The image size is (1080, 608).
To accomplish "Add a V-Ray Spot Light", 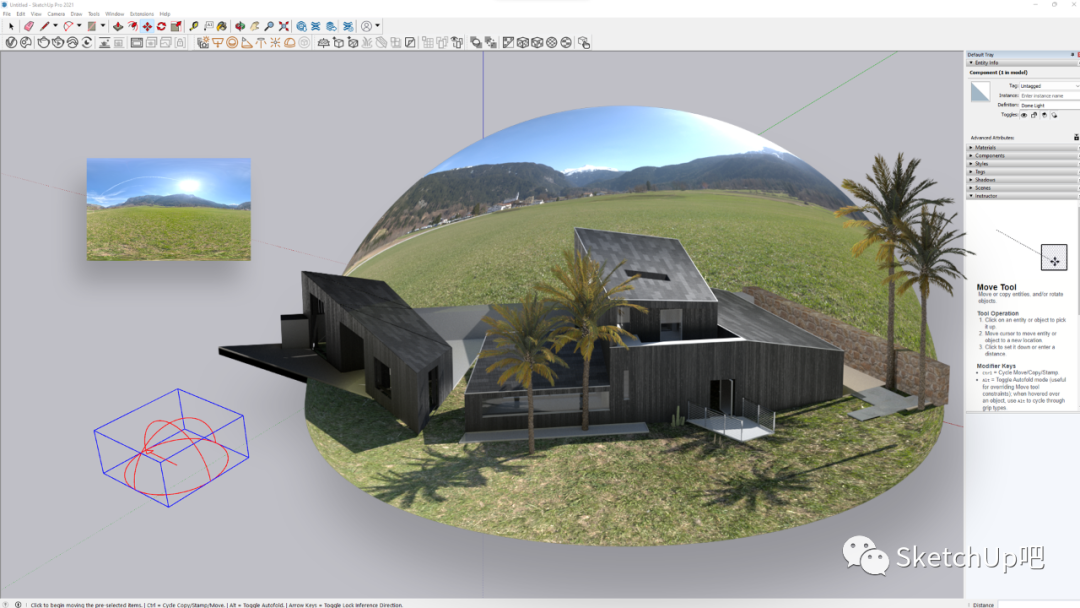I will 247,43.
